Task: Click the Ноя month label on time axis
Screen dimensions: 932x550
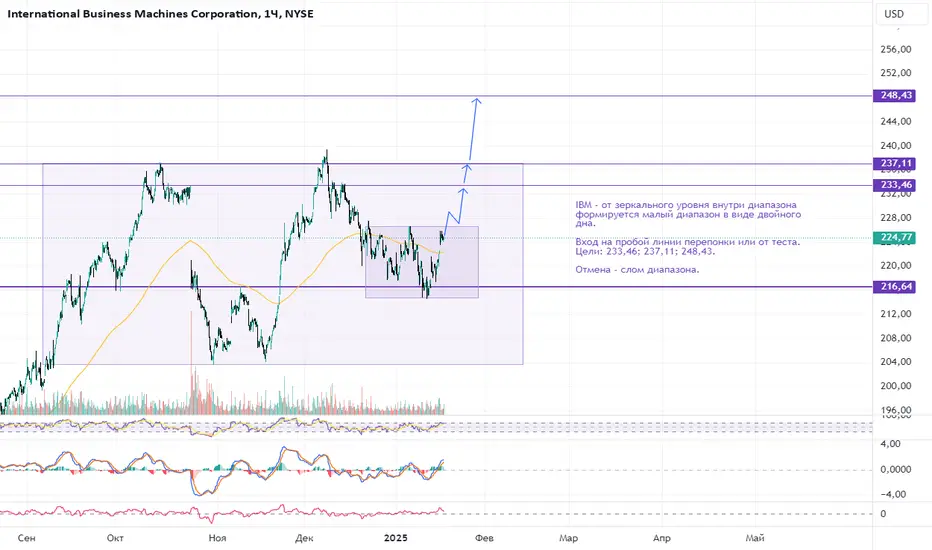Action: [x=218, y=538]
